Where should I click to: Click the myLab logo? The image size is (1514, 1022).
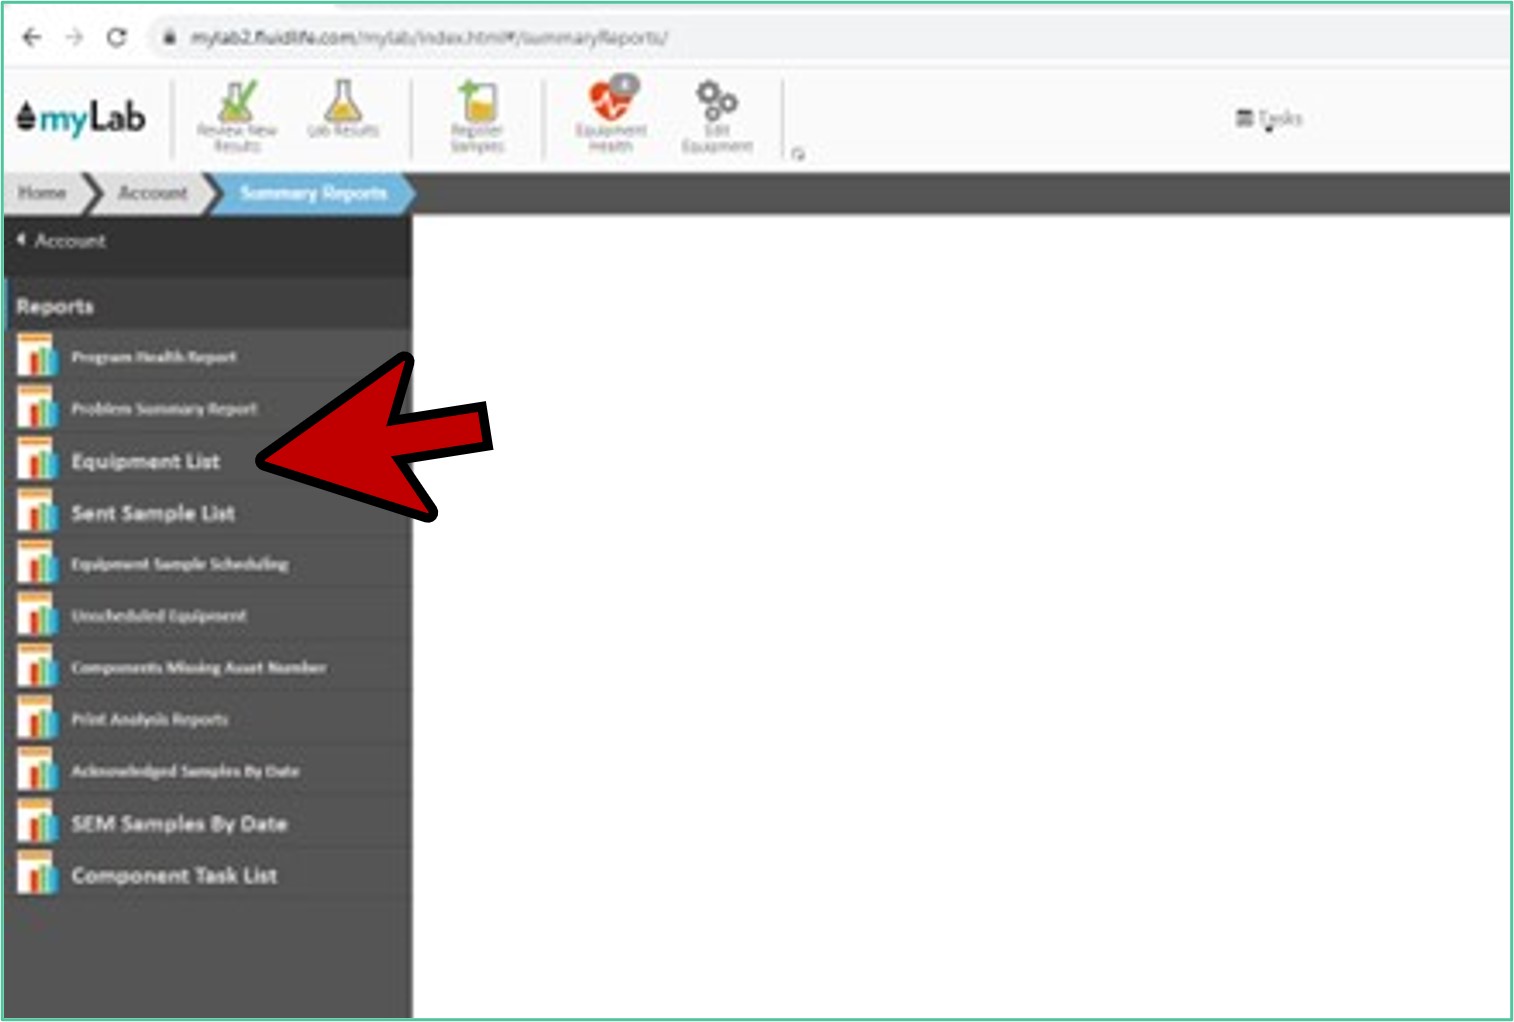[x=82, y=118]
